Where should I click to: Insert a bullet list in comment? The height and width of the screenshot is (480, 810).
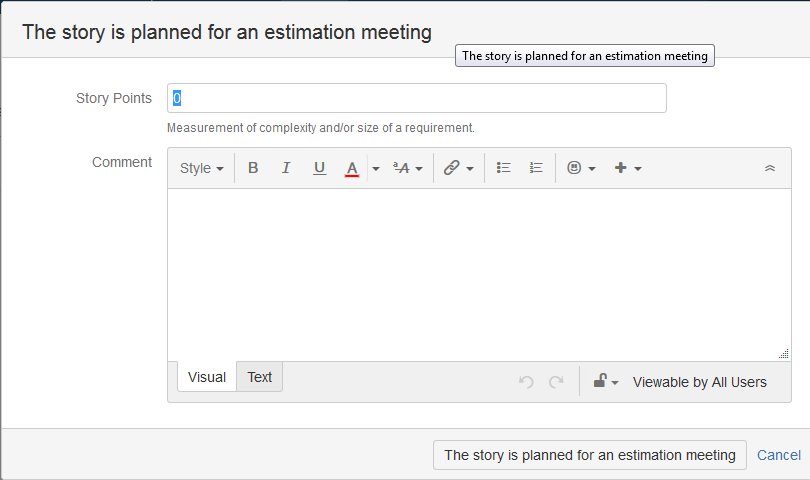[504, 168]
